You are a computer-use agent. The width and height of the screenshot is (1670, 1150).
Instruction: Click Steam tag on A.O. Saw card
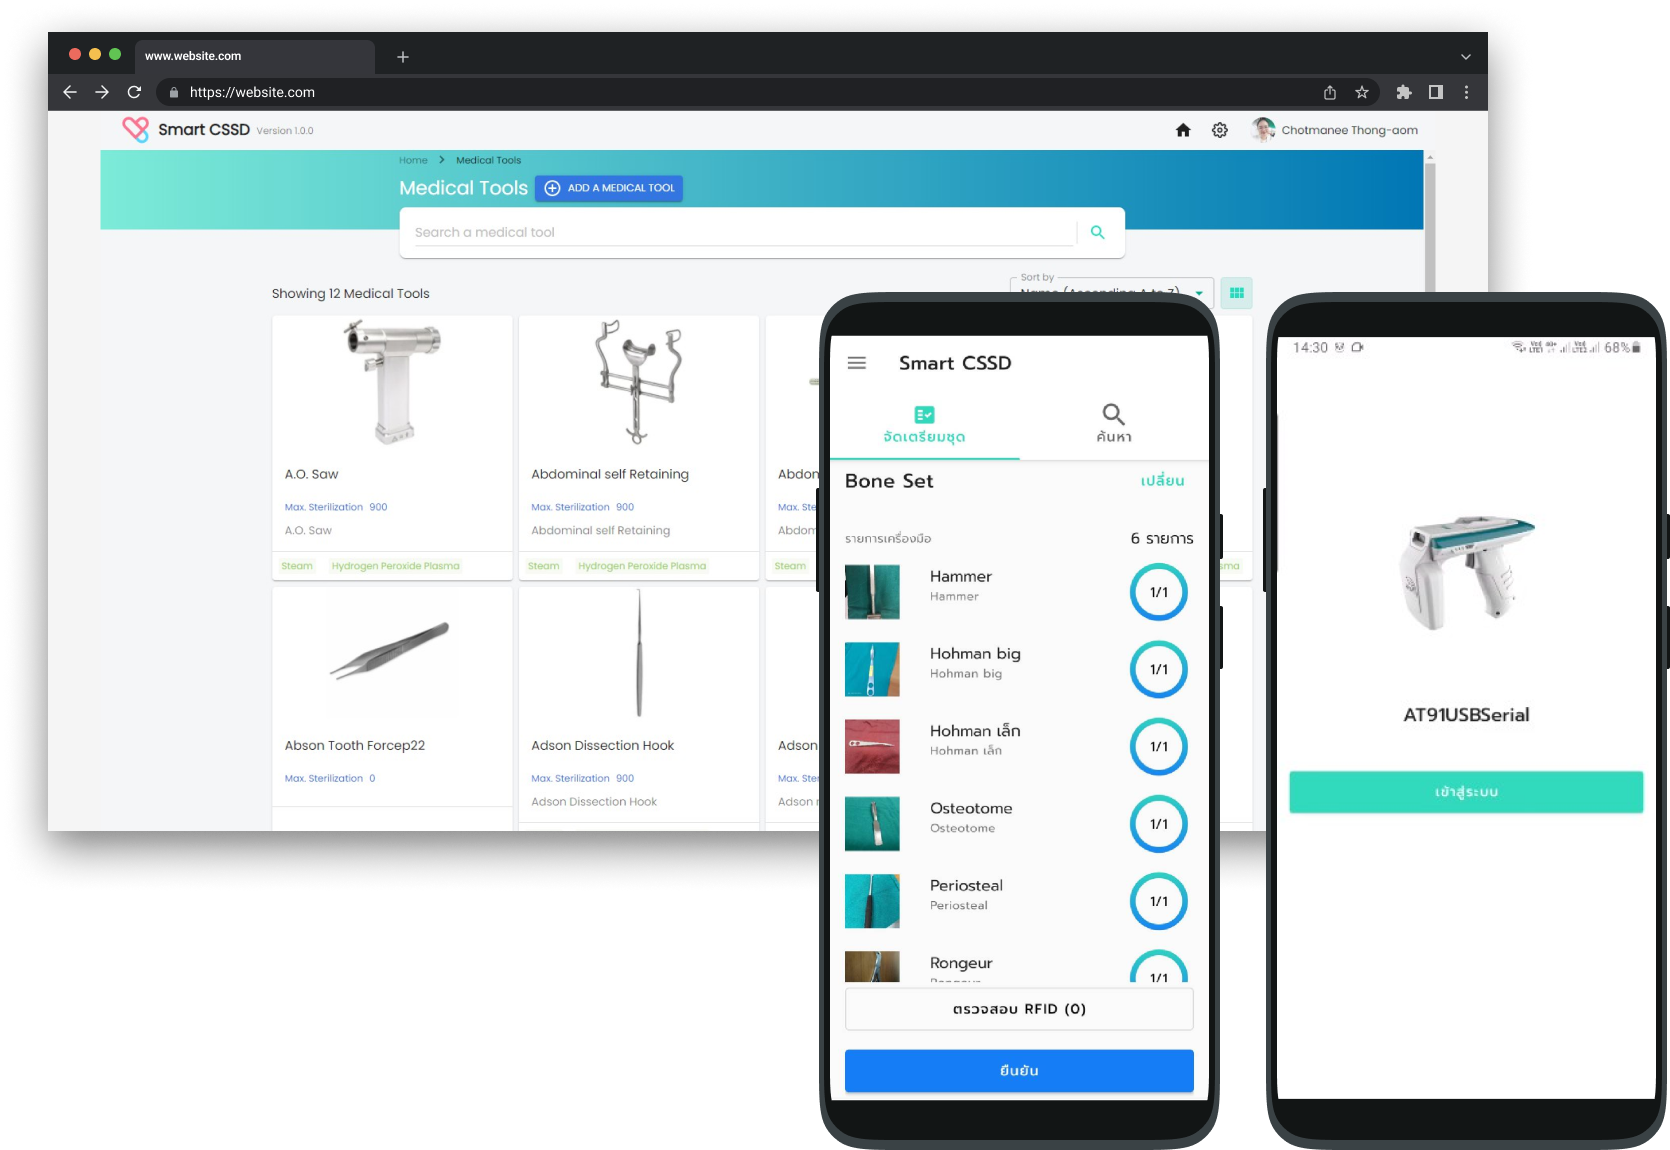pyautogui.click(x=297, y=566)
